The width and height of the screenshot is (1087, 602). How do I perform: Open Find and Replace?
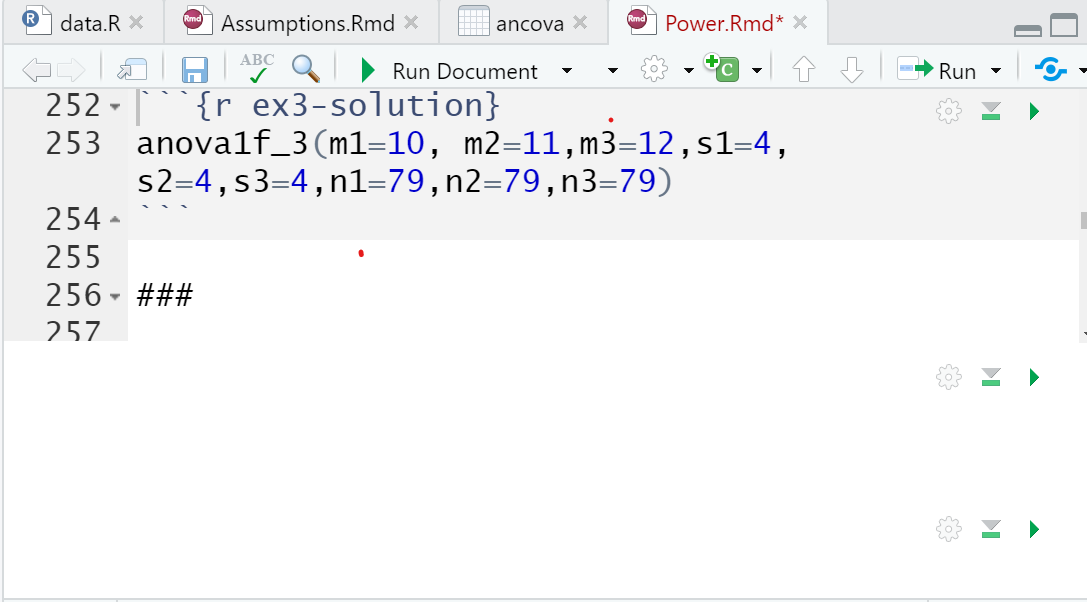[x=305, y=69]
